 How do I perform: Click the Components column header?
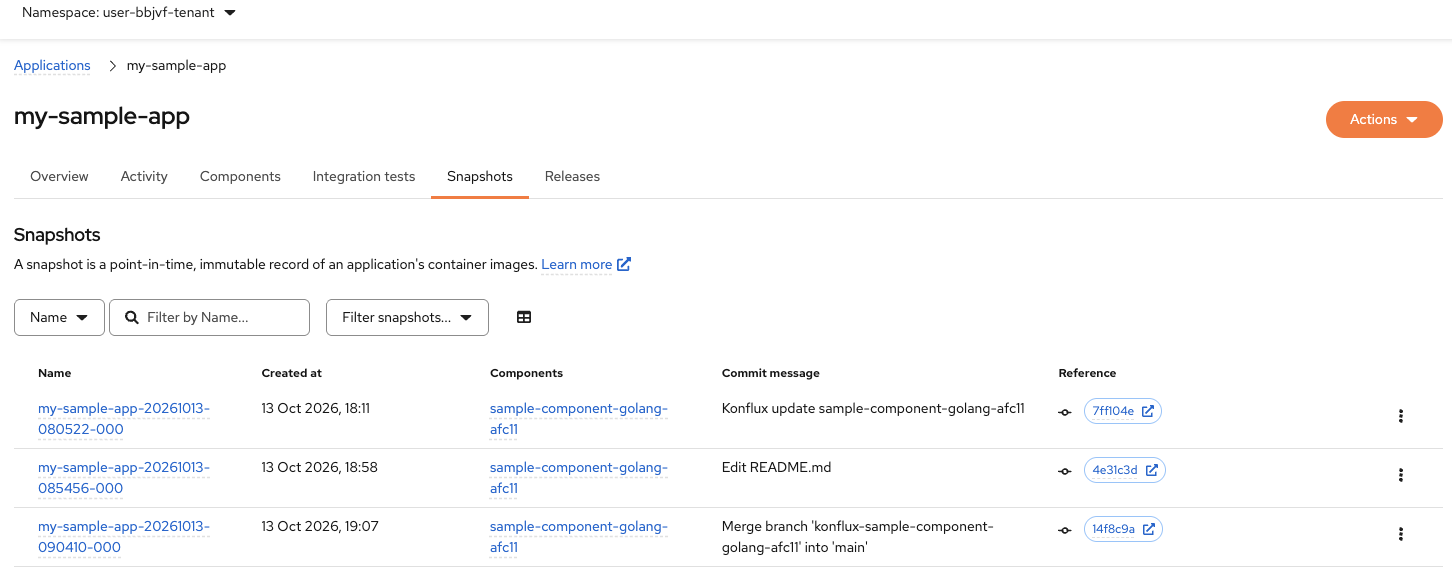click(526, 373)
